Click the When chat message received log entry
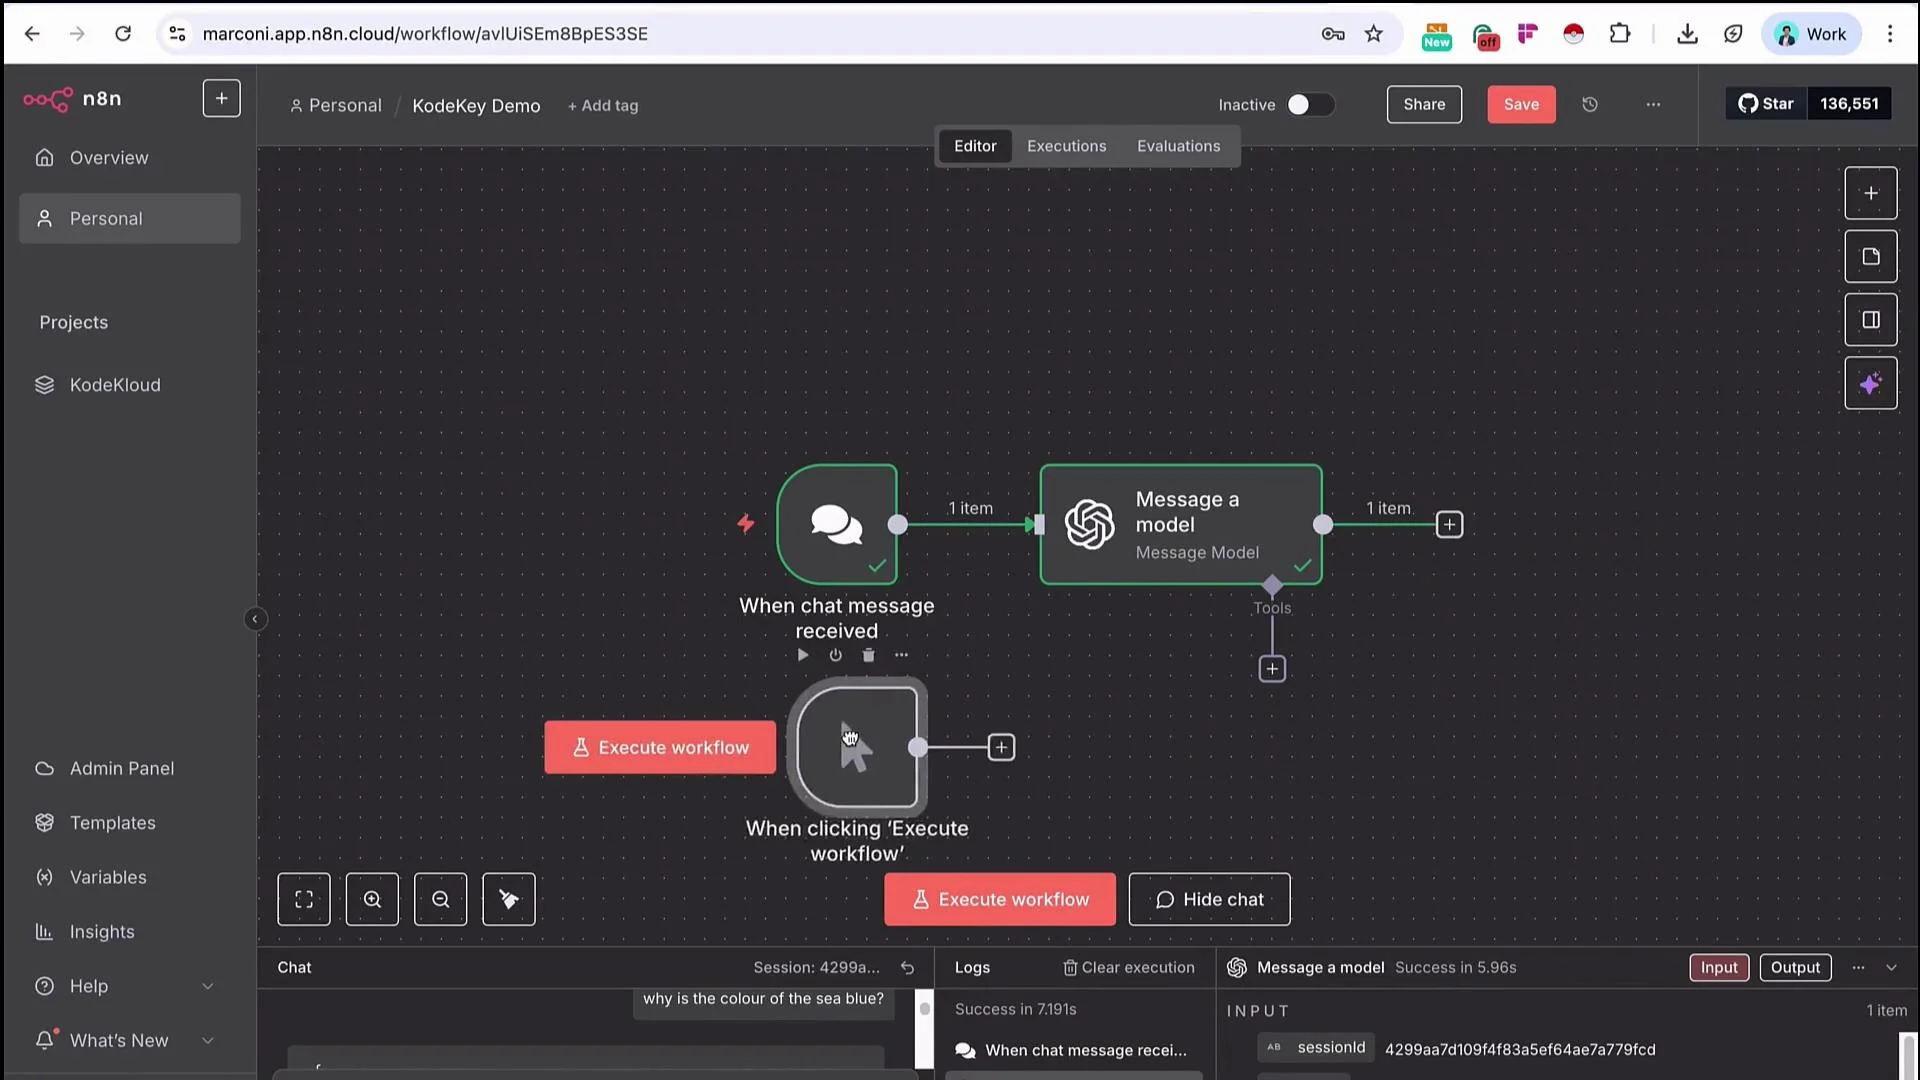The height and width of the screenshot is (1080, 1920). [x=1073, y=1050]
